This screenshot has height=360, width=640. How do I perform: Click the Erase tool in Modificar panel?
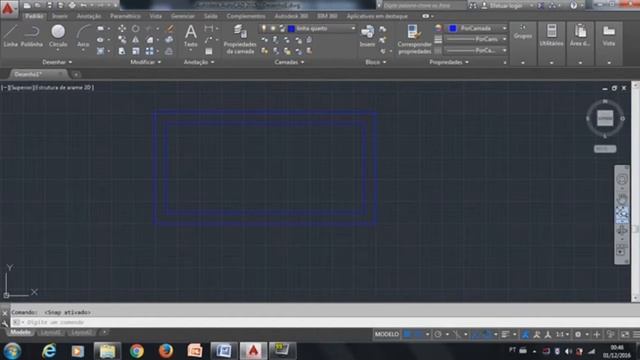(x=170, y=29)
